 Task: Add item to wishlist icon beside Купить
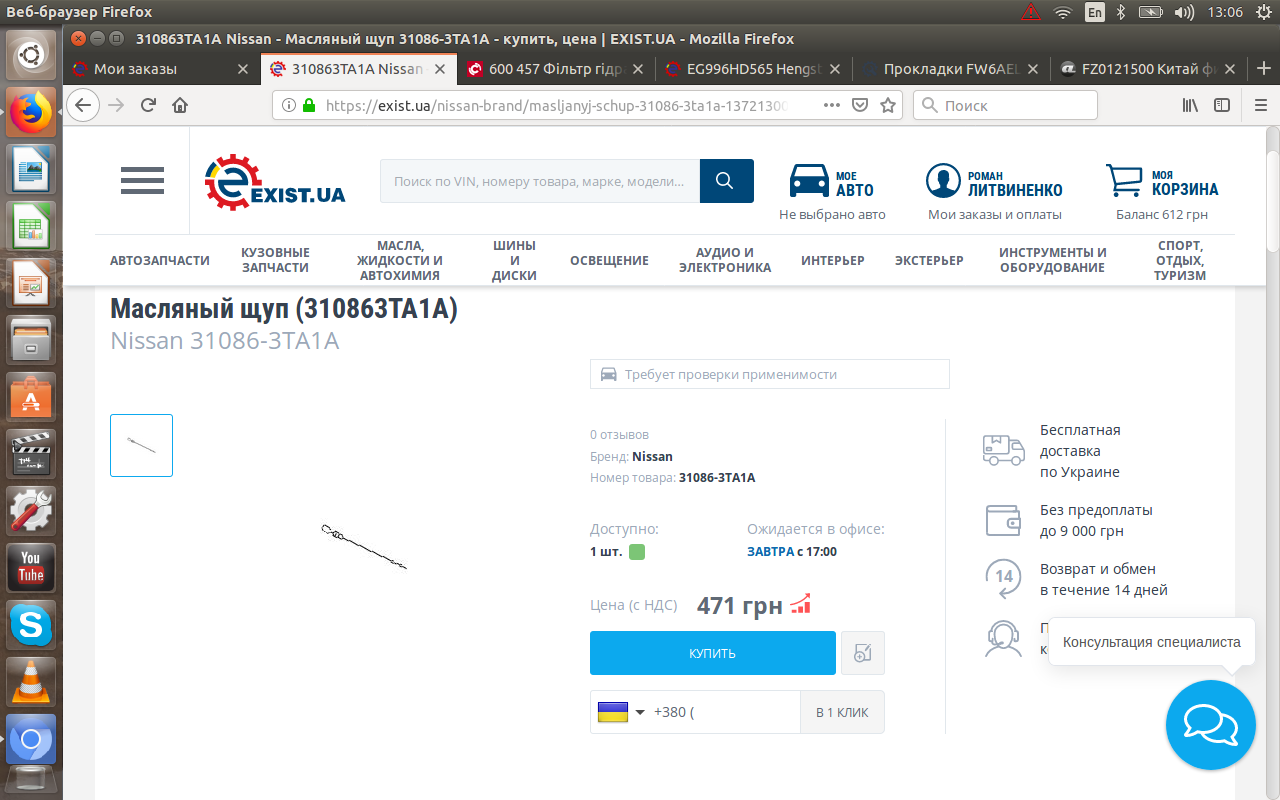coord(863,653)
